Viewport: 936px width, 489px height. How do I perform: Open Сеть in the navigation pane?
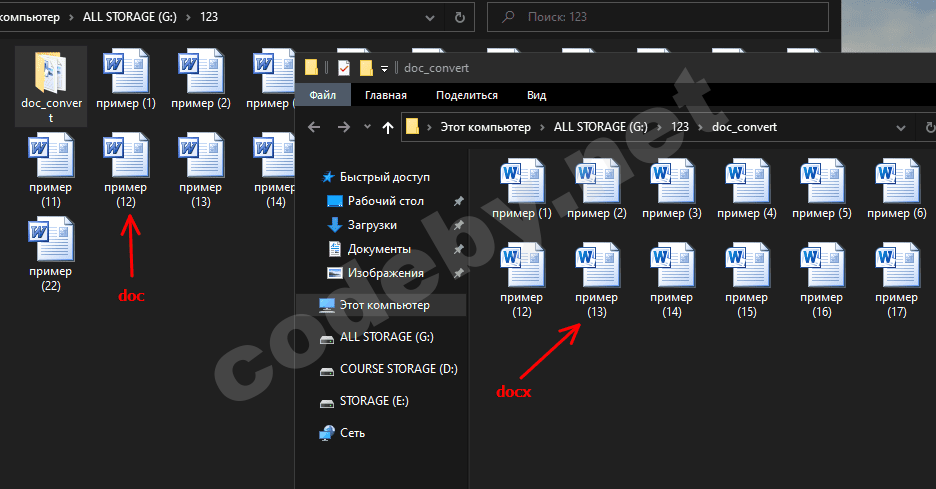point(352,433)
